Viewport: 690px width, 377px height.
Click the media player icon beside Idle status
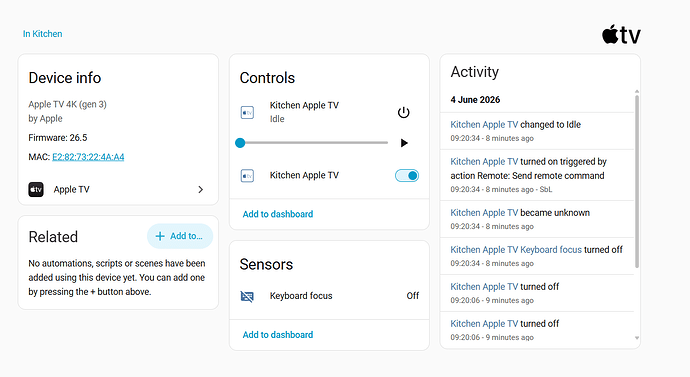pos(247,112)
